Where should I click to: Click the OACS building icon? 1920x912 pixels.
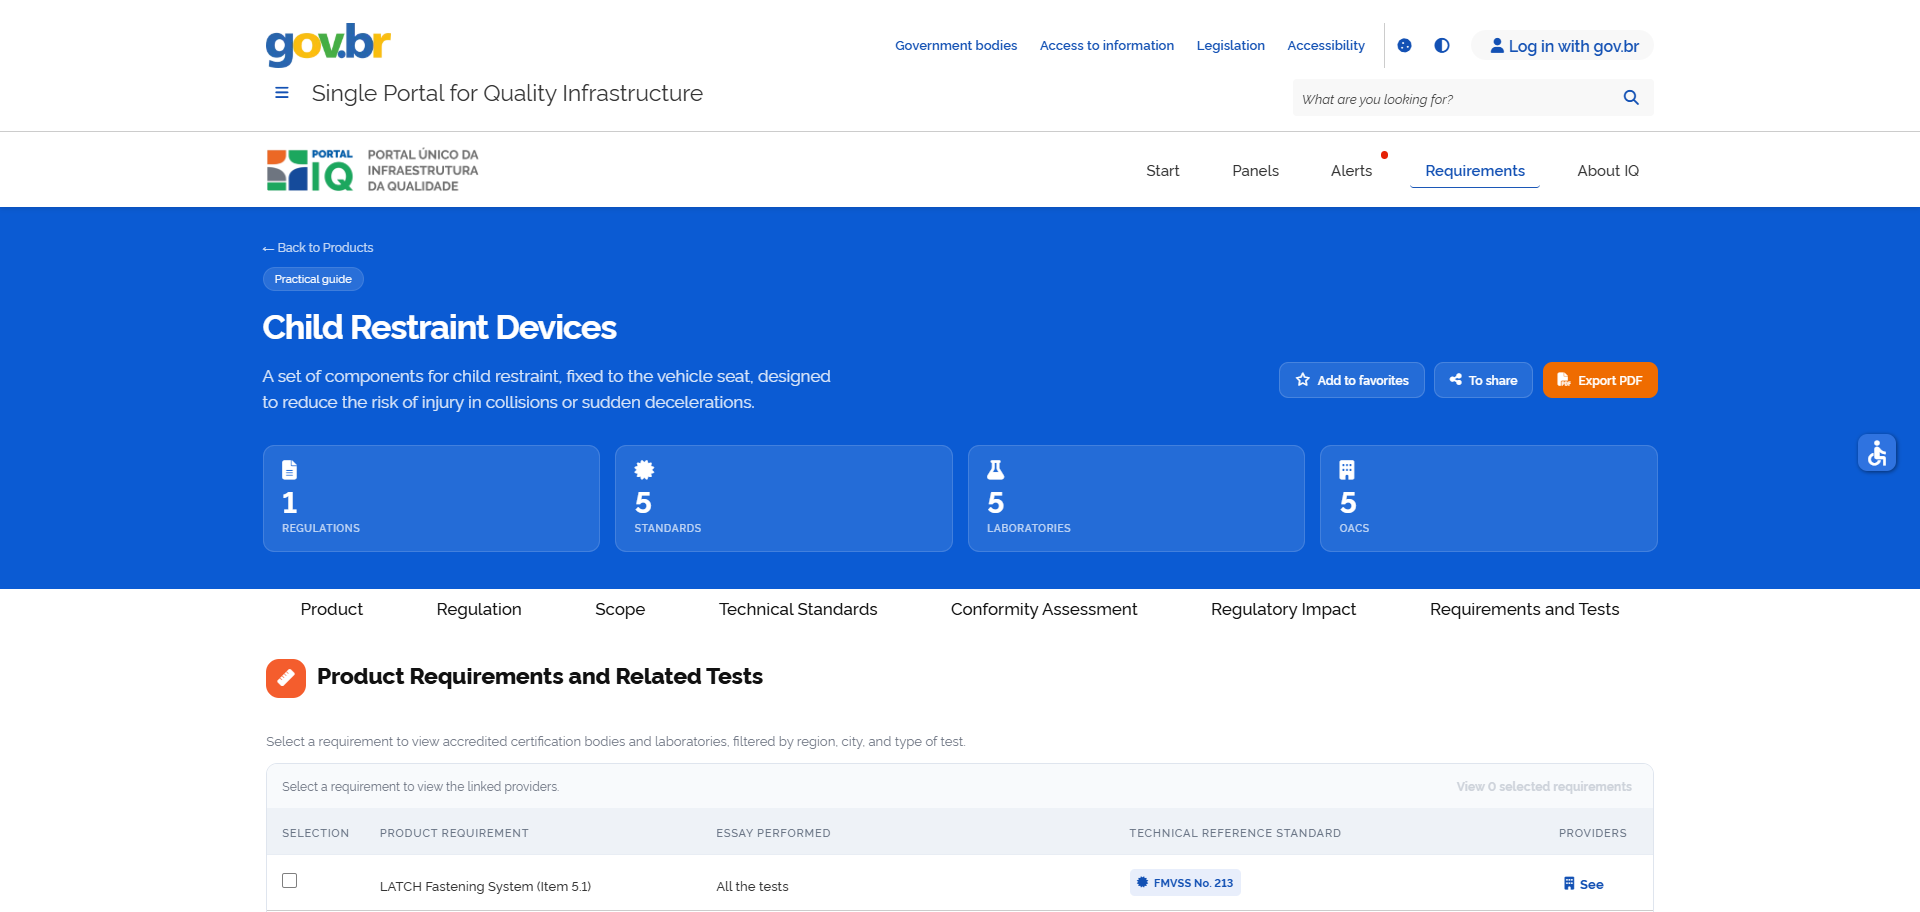[x=1347, y=470]
